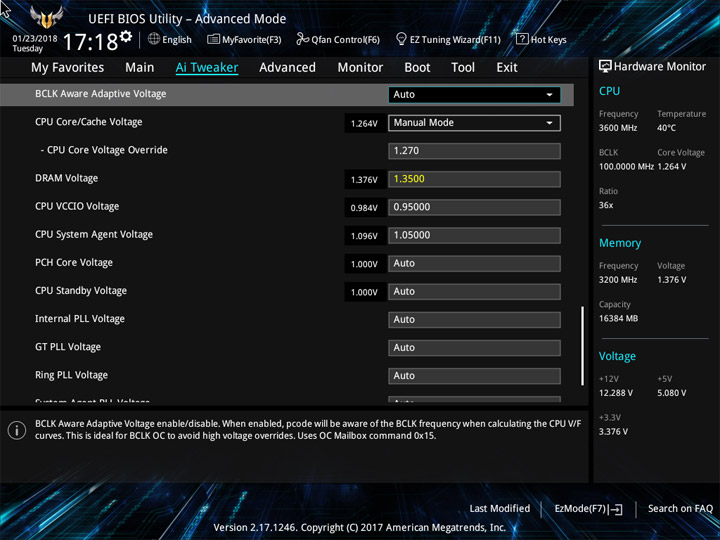Click 0.984V reading beside CPU VCCIO Voltage
720x540 pixels.
364,208
